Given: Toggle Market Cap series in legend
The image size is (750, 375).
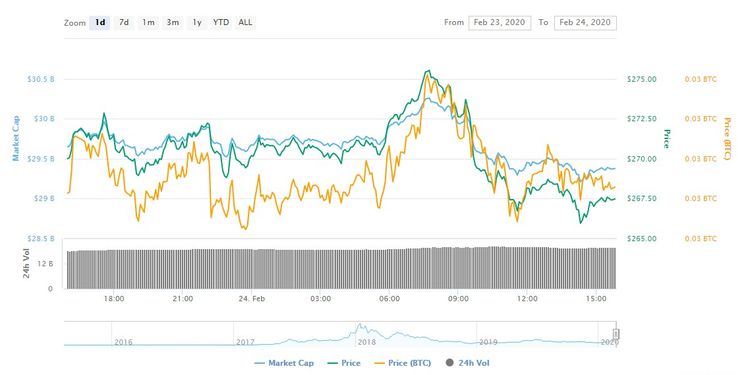Looking at the screenshot, I should coord(284,364).
